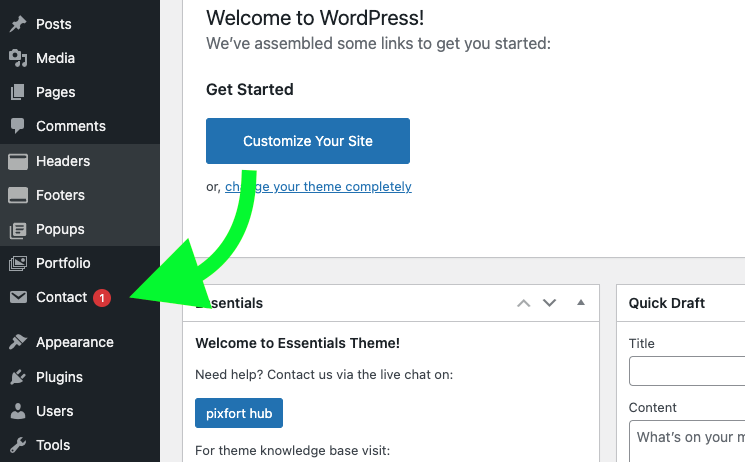
Task: Select the Footers layout icon
Action: (18, 195)
